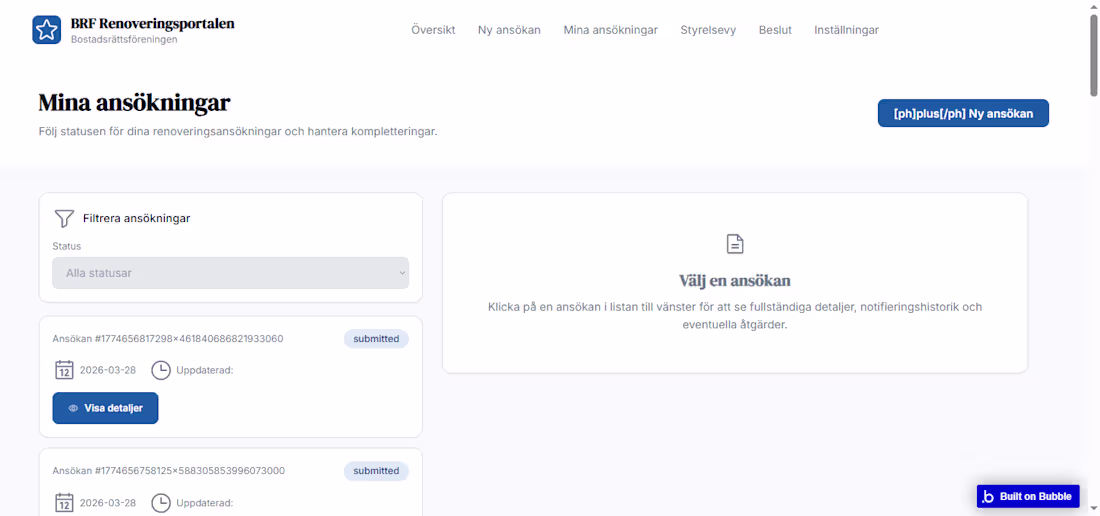
Task: Click Uppdaterad label in application #1774656758125
Action: pos(204,503)
